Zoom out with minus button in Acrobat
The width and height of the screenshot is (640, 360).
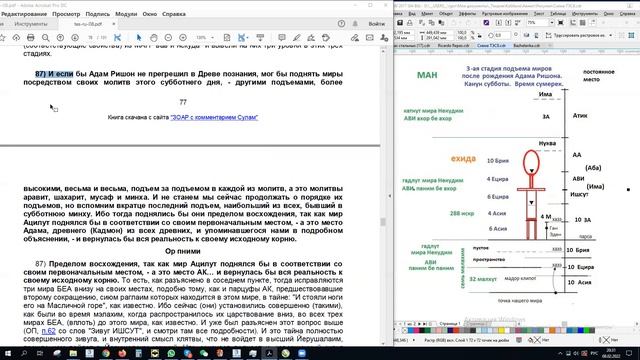click(168, 38)
